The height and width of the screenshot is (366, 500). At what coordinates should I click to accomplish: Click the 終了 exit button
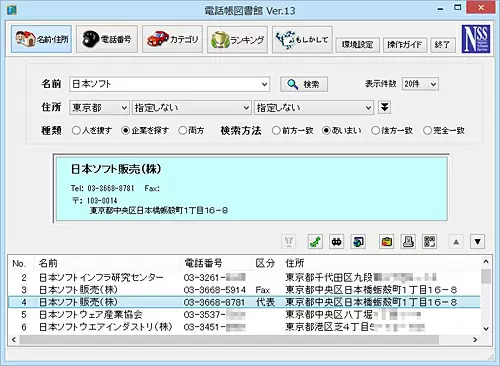pyautogui.click(x=443, y=45)
